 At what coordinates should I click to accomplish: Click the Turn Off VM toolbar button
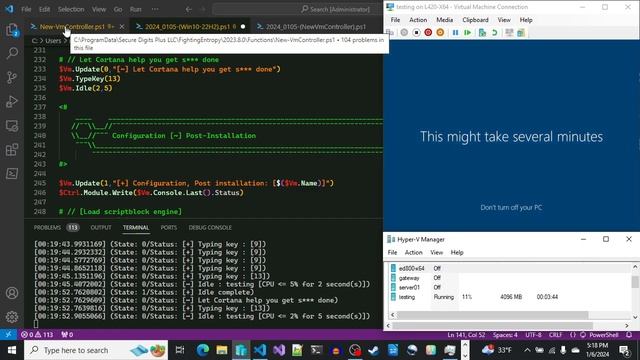pos(416,33)
